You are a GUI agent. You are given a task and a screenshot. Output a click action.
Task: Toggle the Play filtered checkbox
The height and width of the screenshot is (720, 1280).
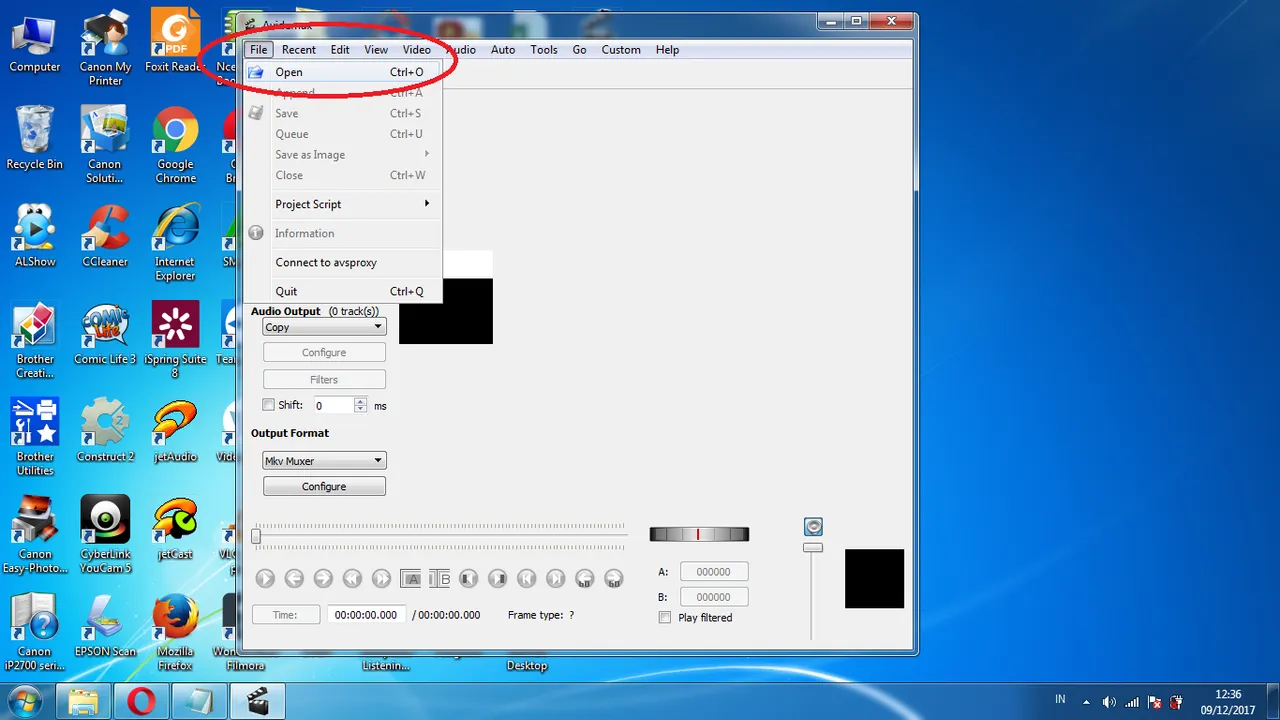coord(665,618)
